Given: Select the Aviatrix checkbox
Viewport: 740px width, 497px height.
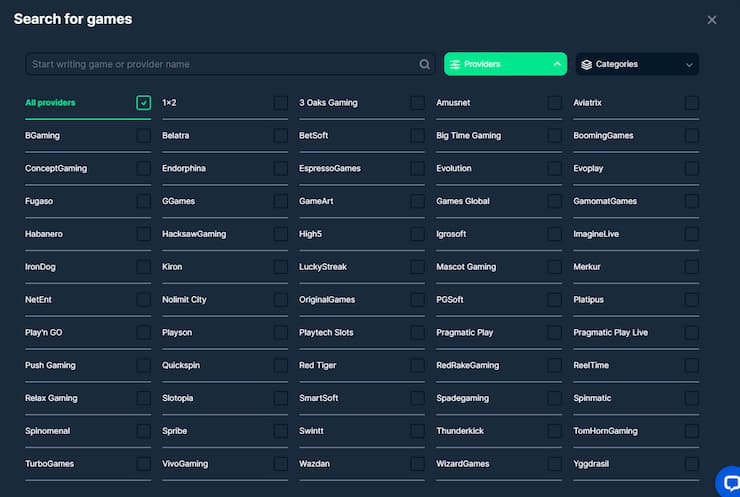Looking at the screenshot, I should coord(691,102).
